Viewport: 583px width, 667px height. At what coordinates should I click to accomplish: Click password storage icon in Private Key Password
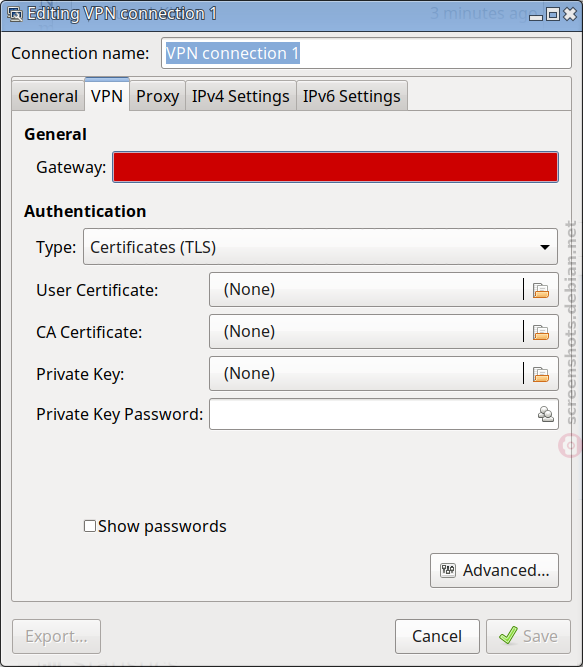coord(546,414)
